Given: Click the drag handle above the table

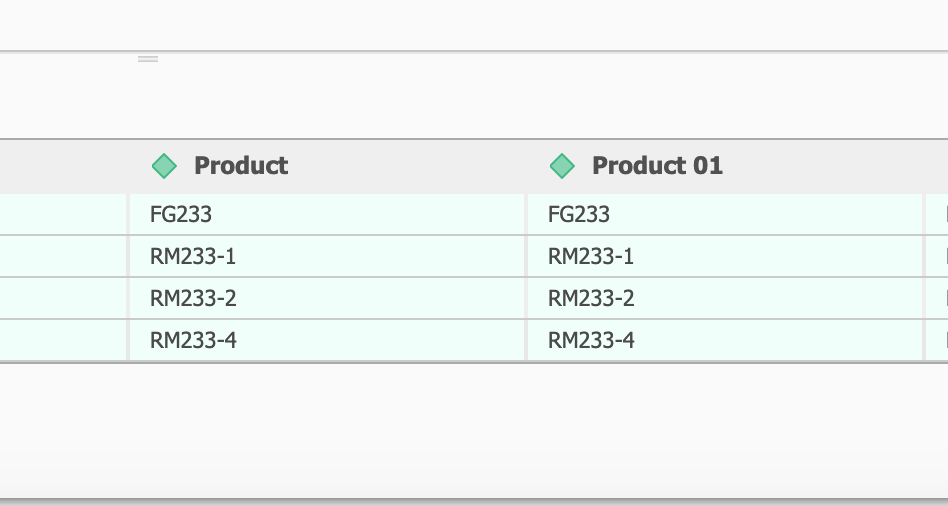Looking at the screenshot, I should (148, 60).
